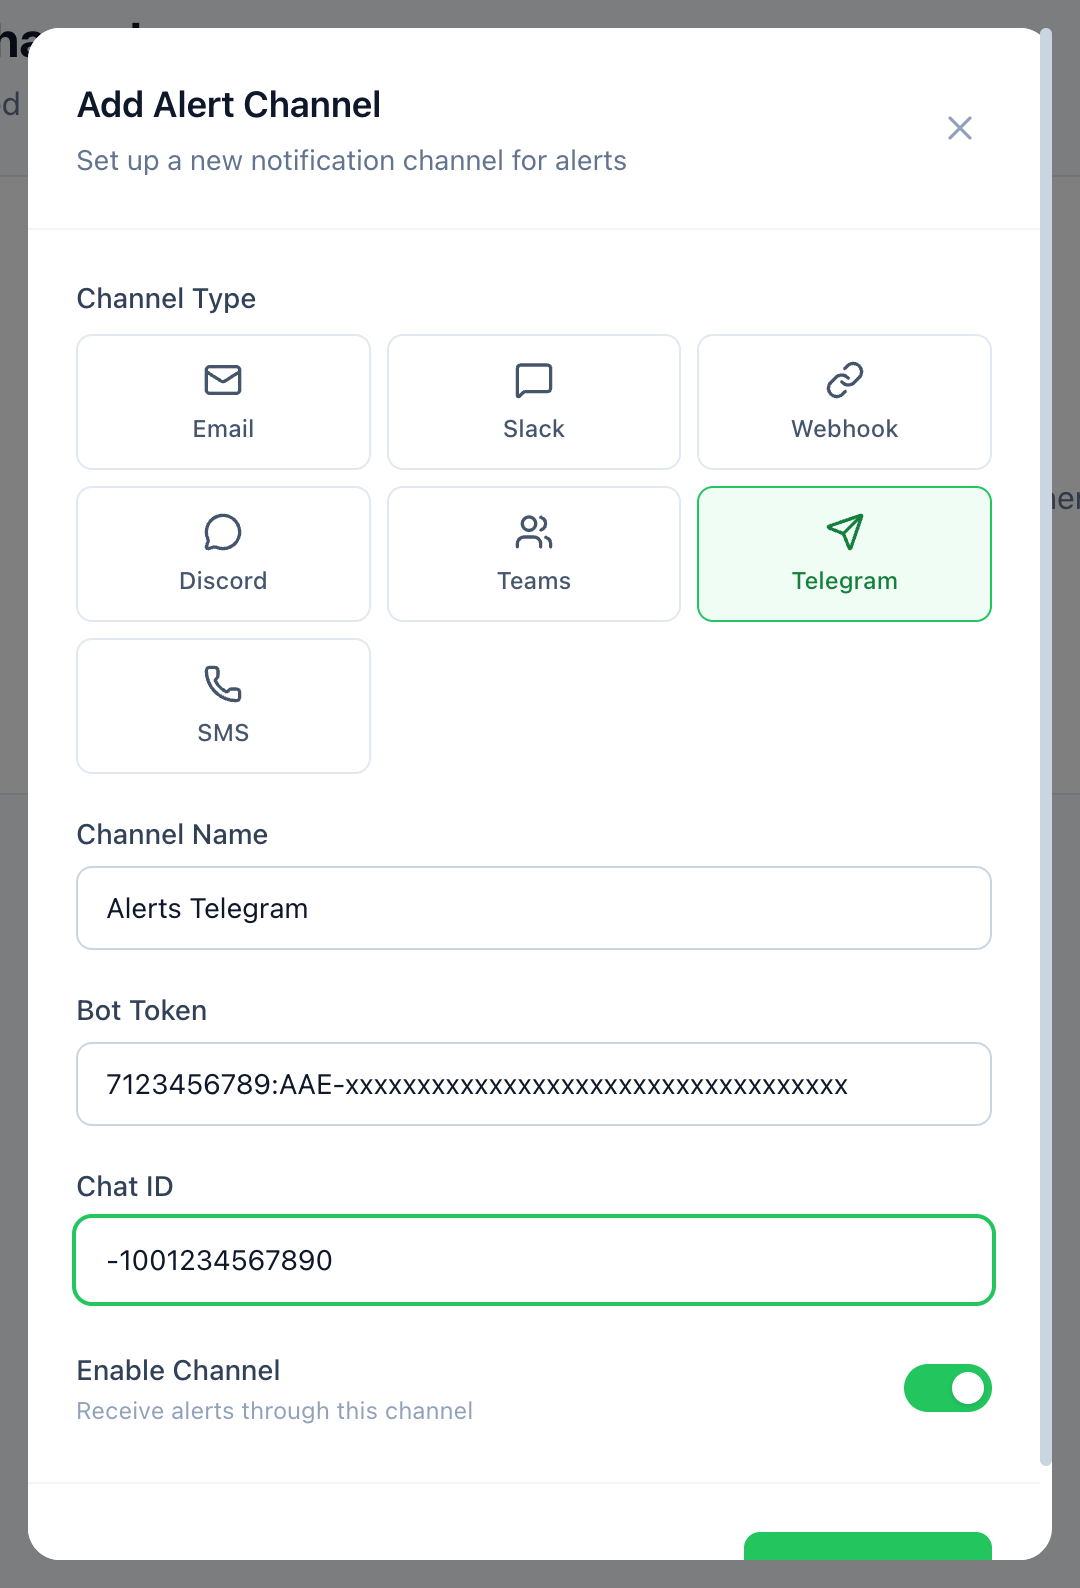
Task: Click the 'Chat ID' label
Action: [x=125, y=1186]
